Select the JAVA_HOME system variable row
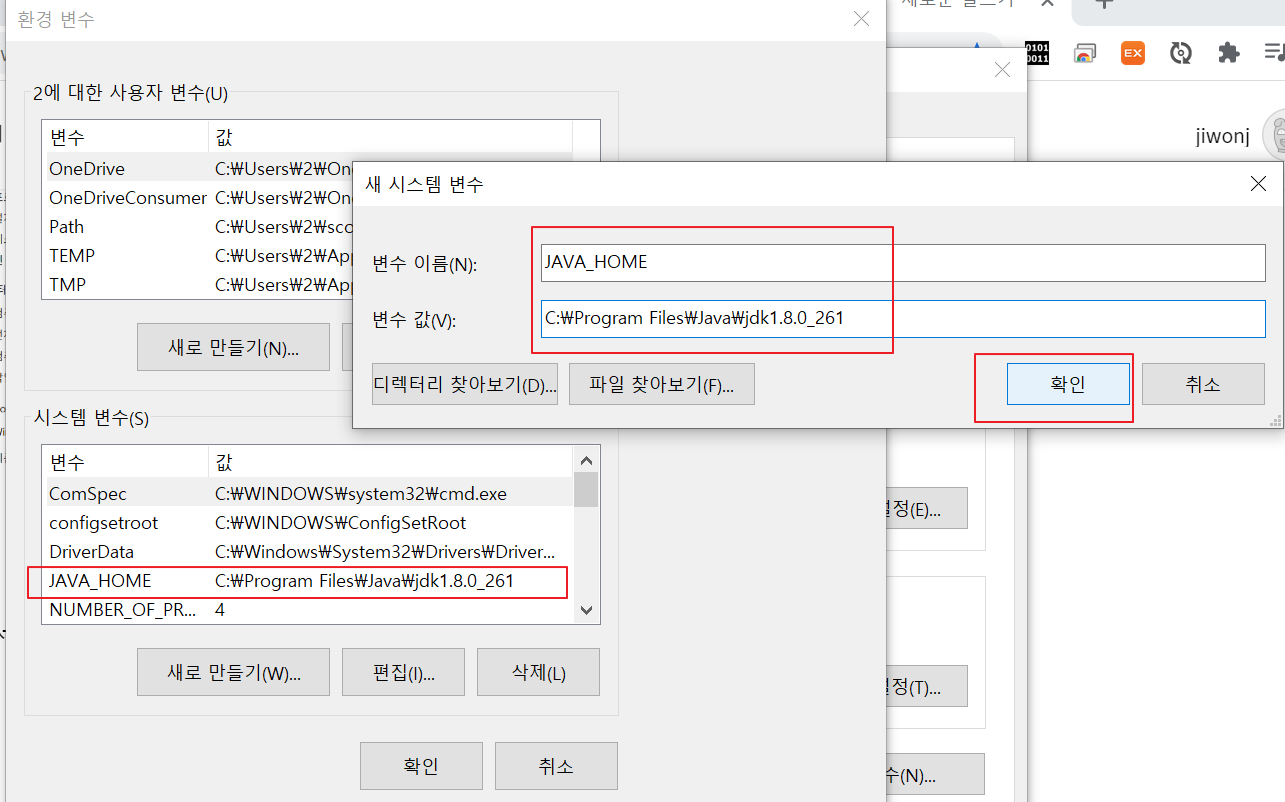The height and width of the screenshot is (802, 1285). click(x=308, y=580)
